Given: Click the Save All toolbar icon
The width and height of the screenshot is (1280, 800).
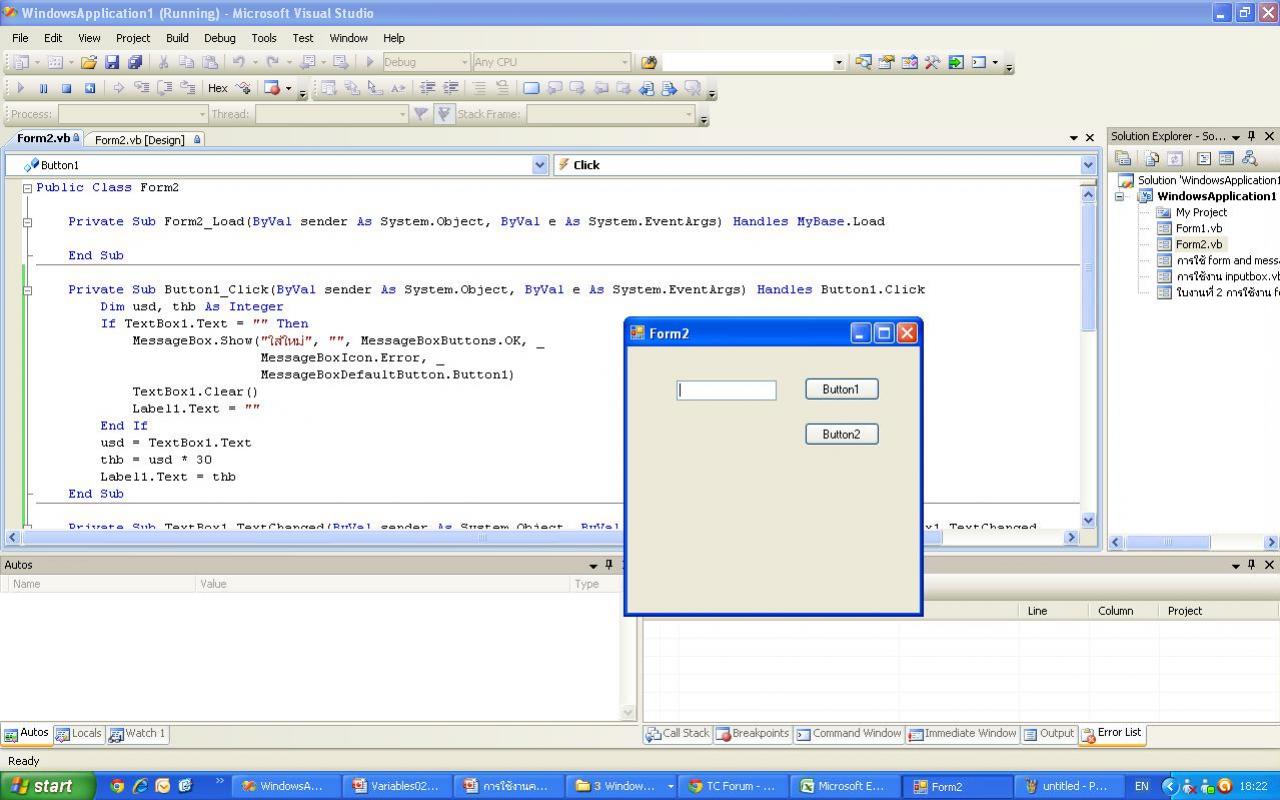Looking at the screenshot, I should point(135,62).
